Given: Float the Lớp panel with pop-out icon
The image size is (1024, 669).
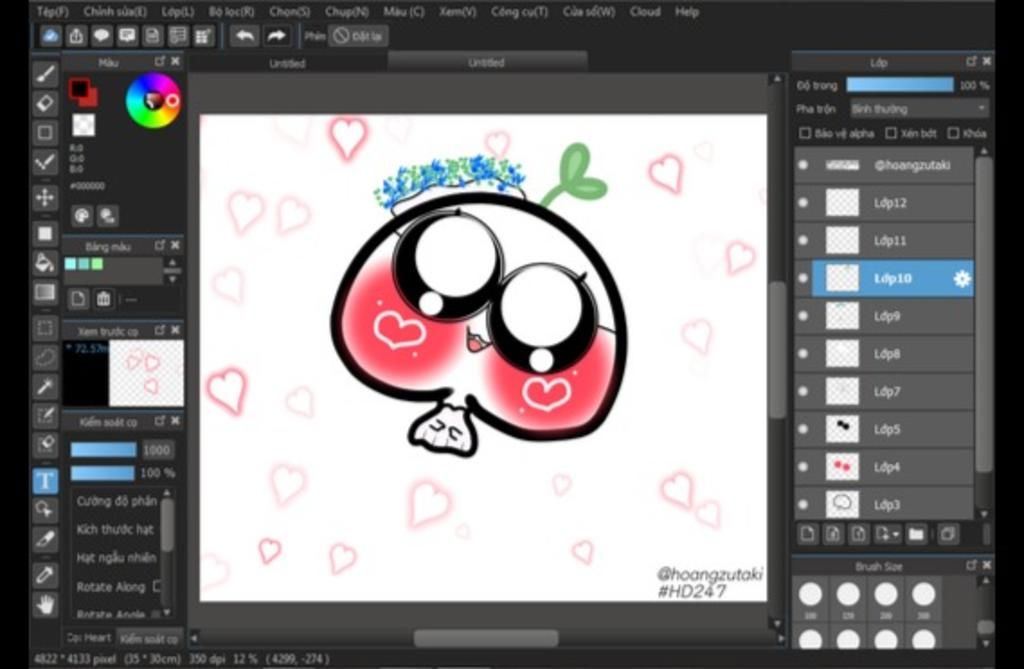Looking at the screenshot, I should (x=971, y=61).
